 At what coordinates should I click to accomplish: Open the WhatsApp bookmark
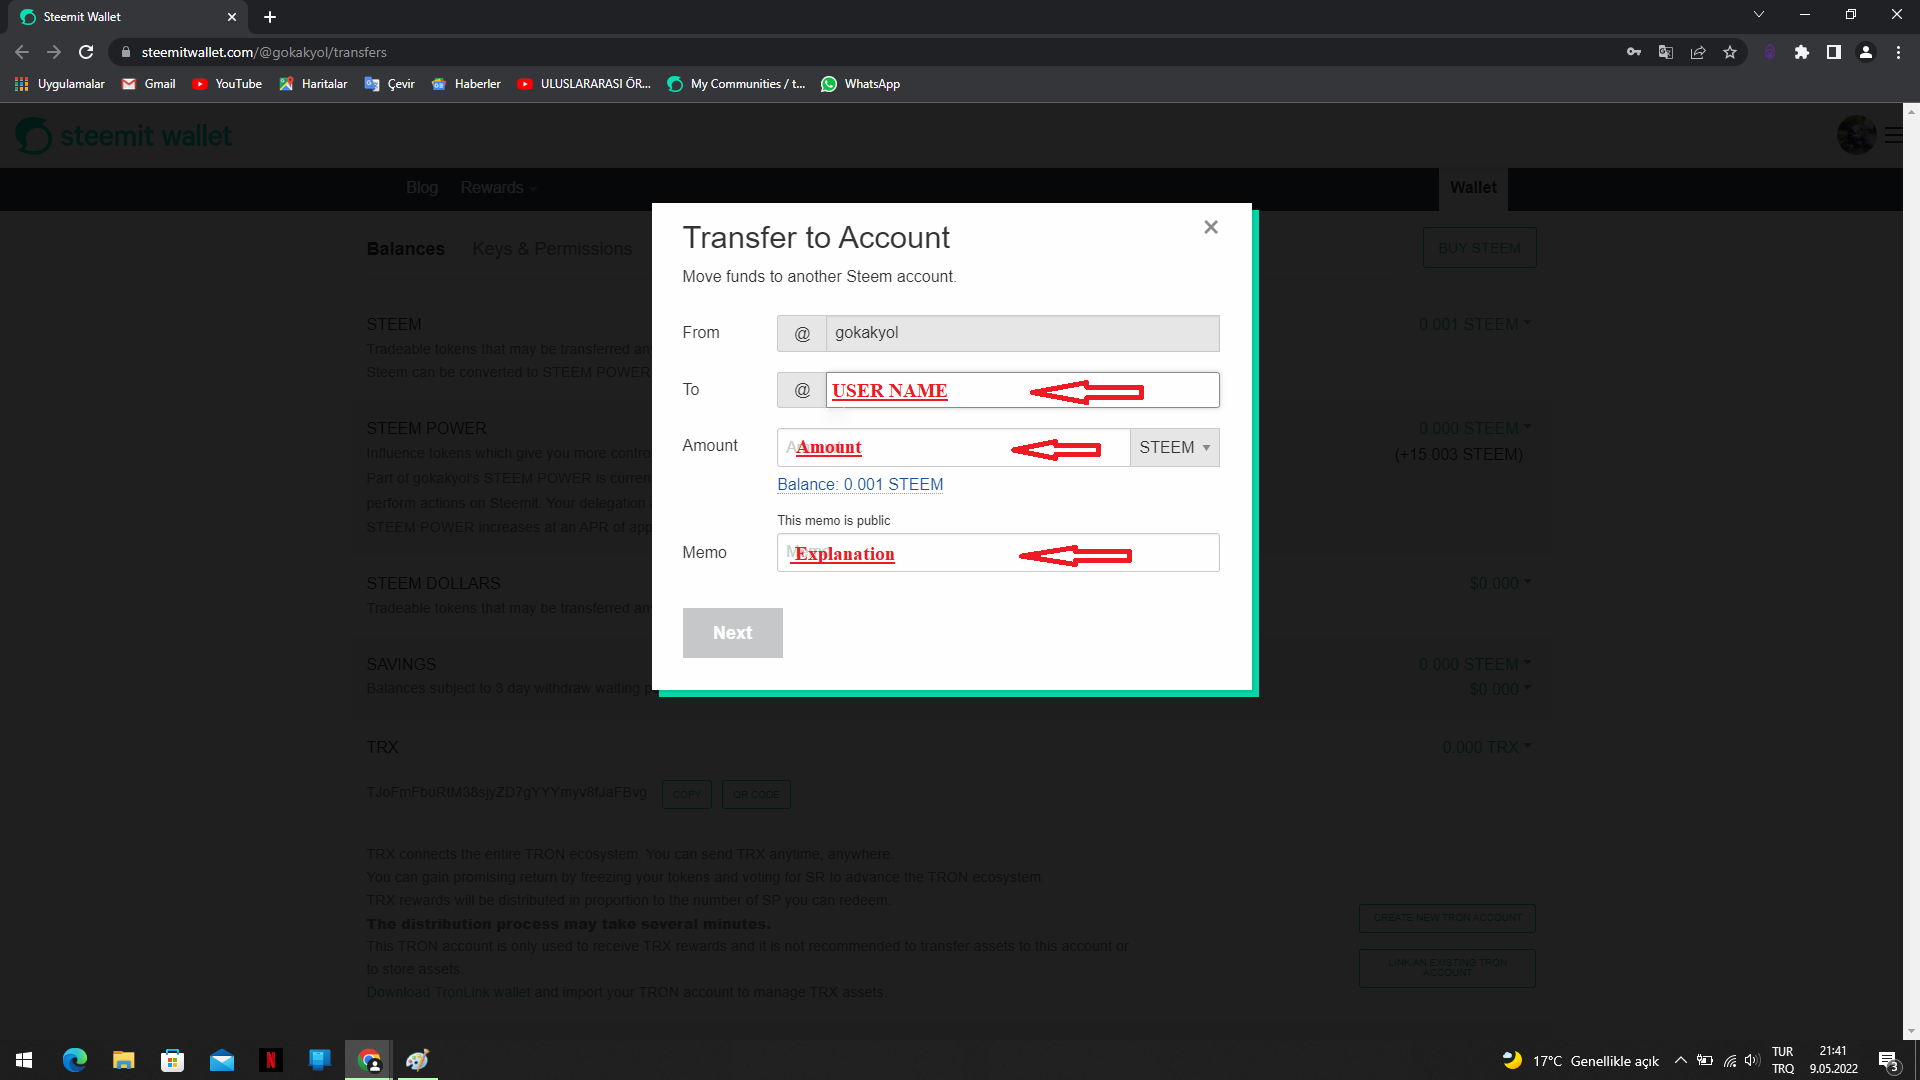[860, 84]
